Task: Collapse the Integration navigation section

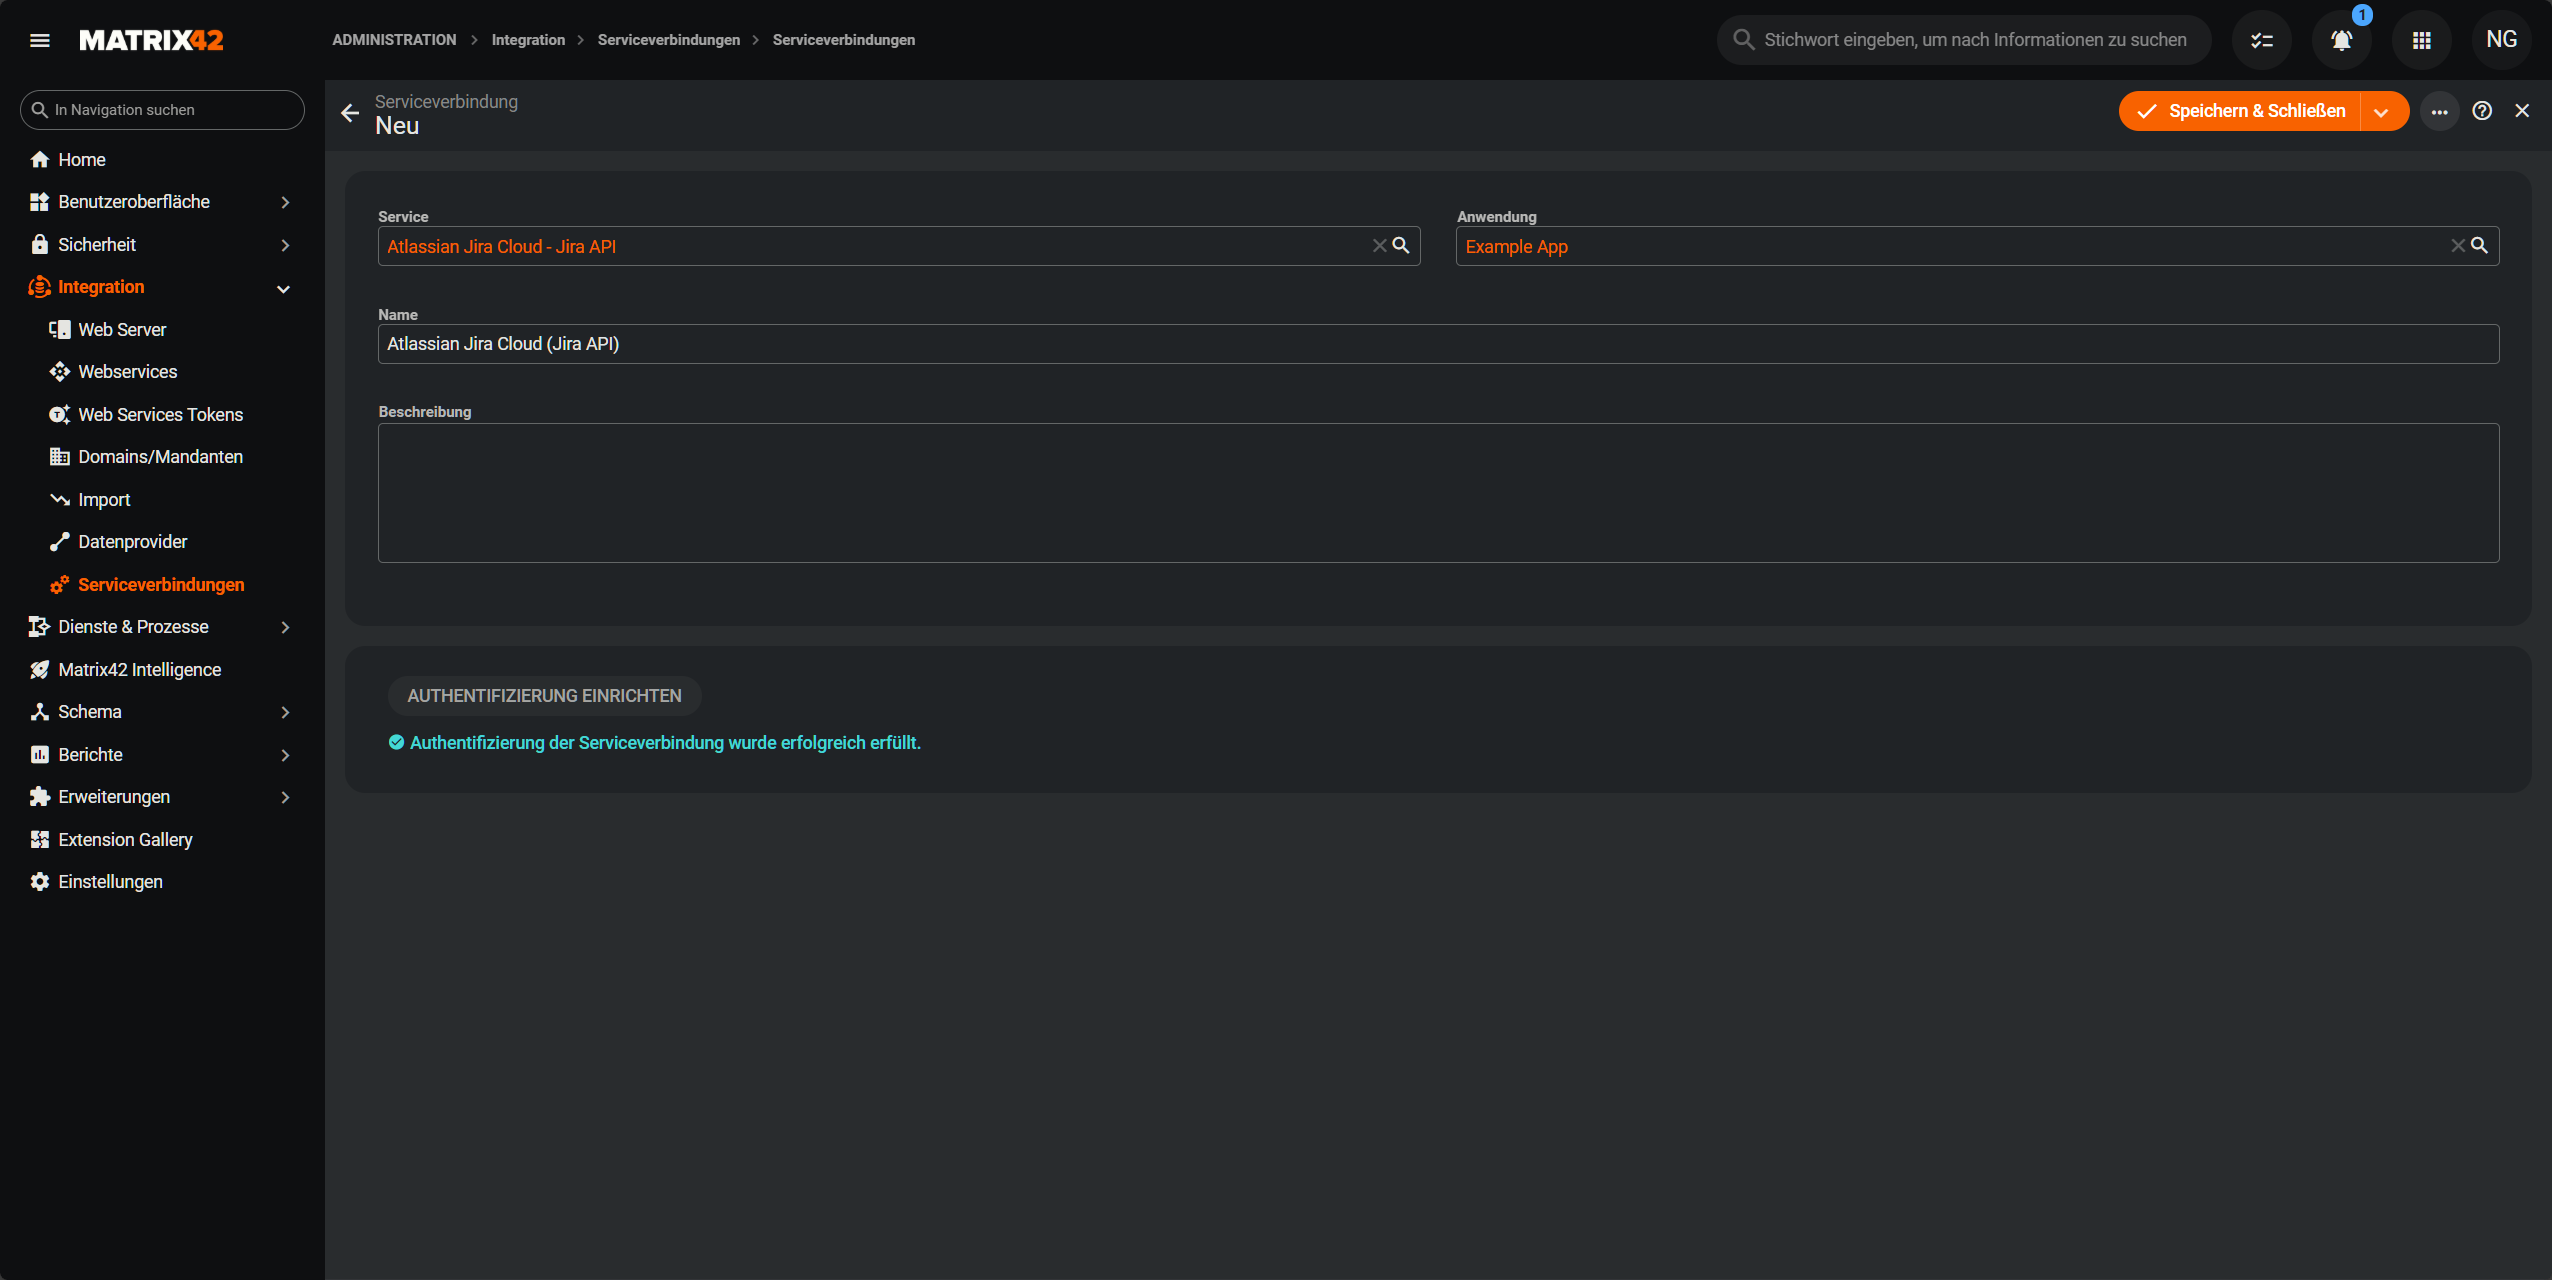Action: click(283, 288)
